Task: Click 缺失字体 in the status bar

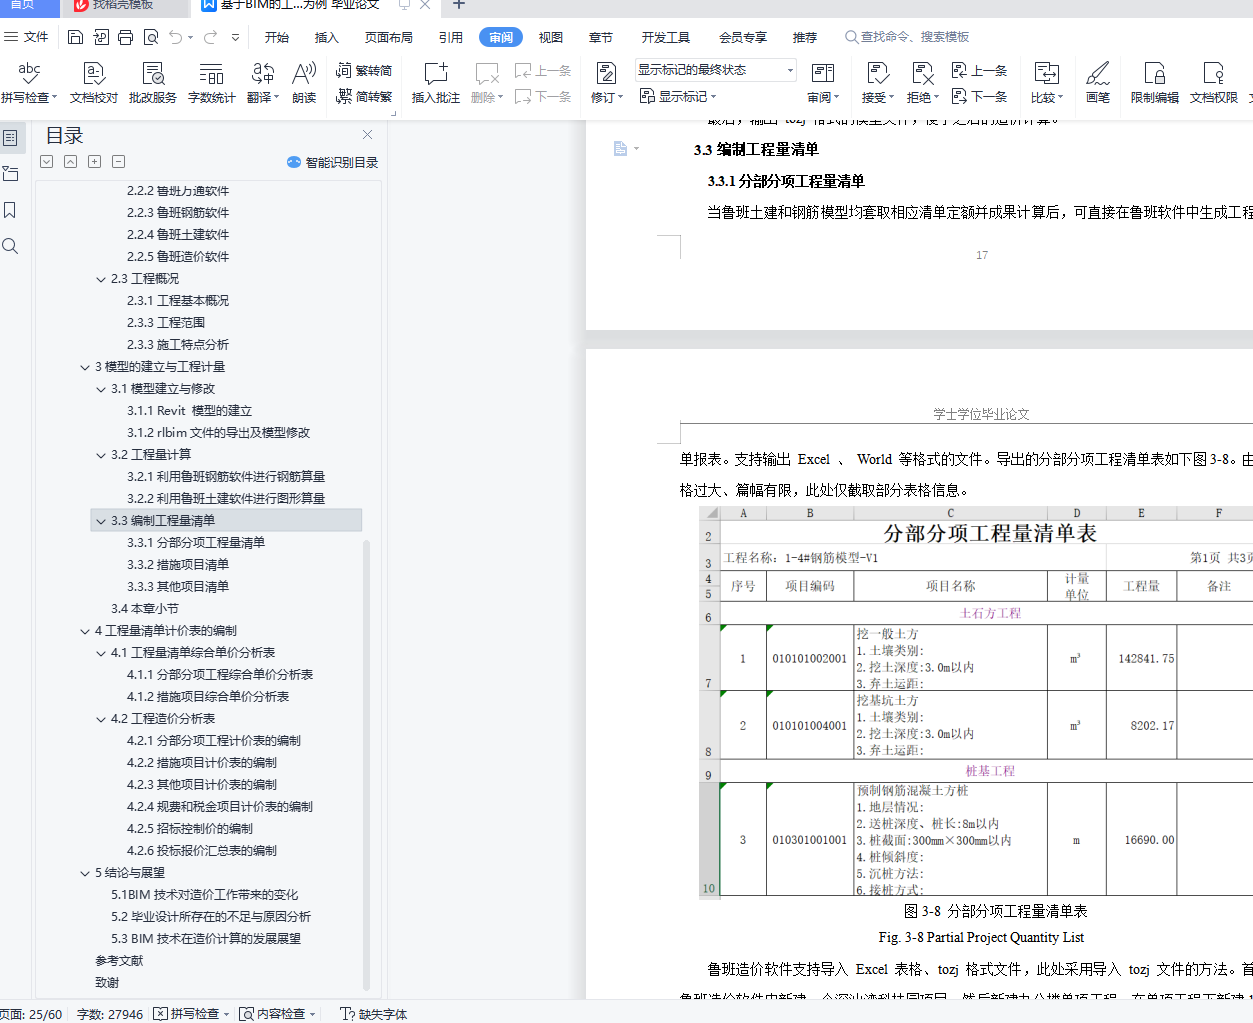Action: (373, 1014)
